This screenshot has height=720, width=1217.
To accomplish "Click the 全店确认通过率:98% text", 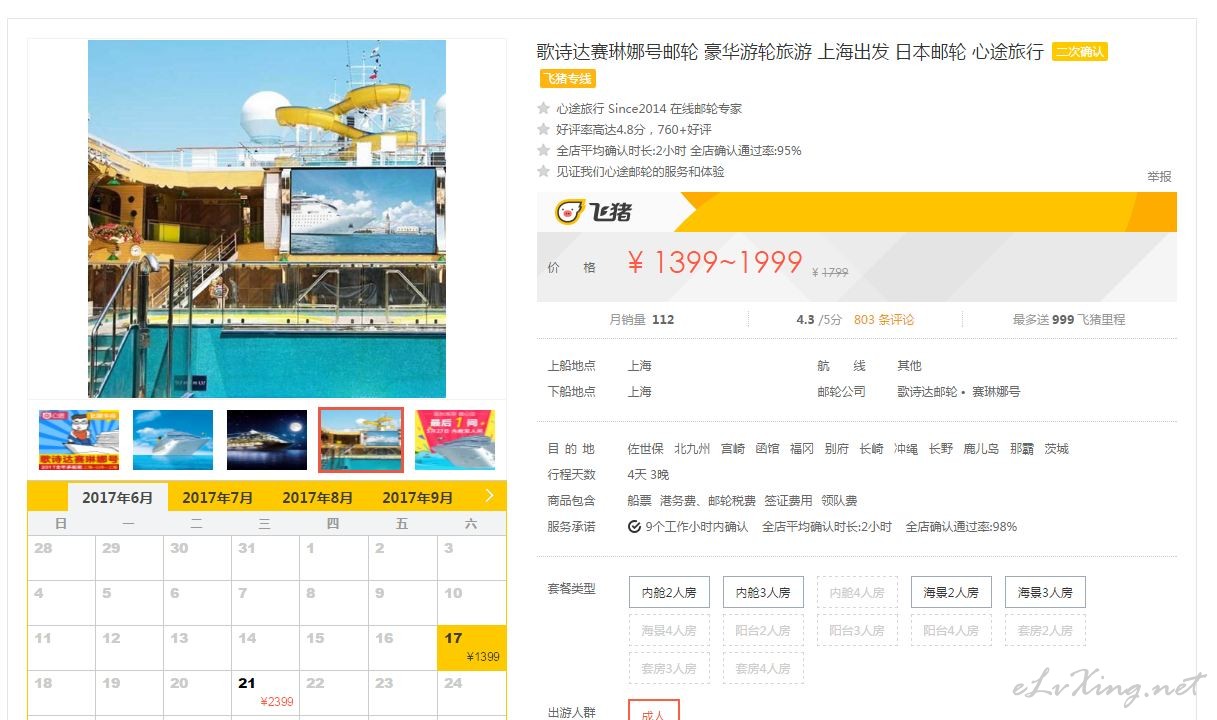I will 961,527.
